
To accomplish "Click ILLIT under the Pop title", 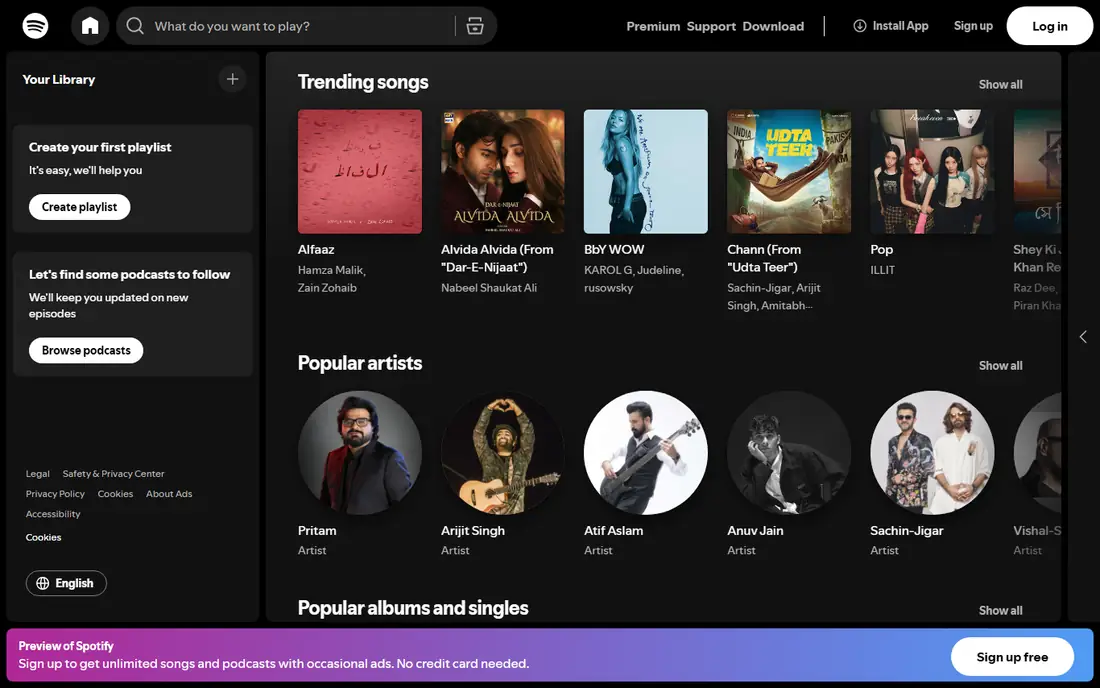I will pyautogui.click(x=883, y=270).
